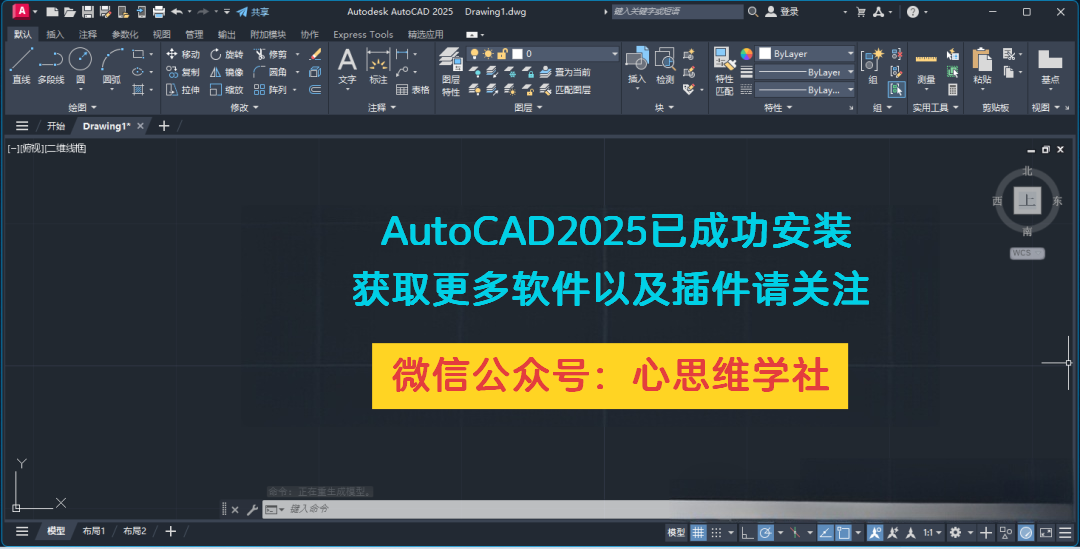Click 匹配图层 button
The height and width of the screenshot is (549, 1080).
(565, 90)
